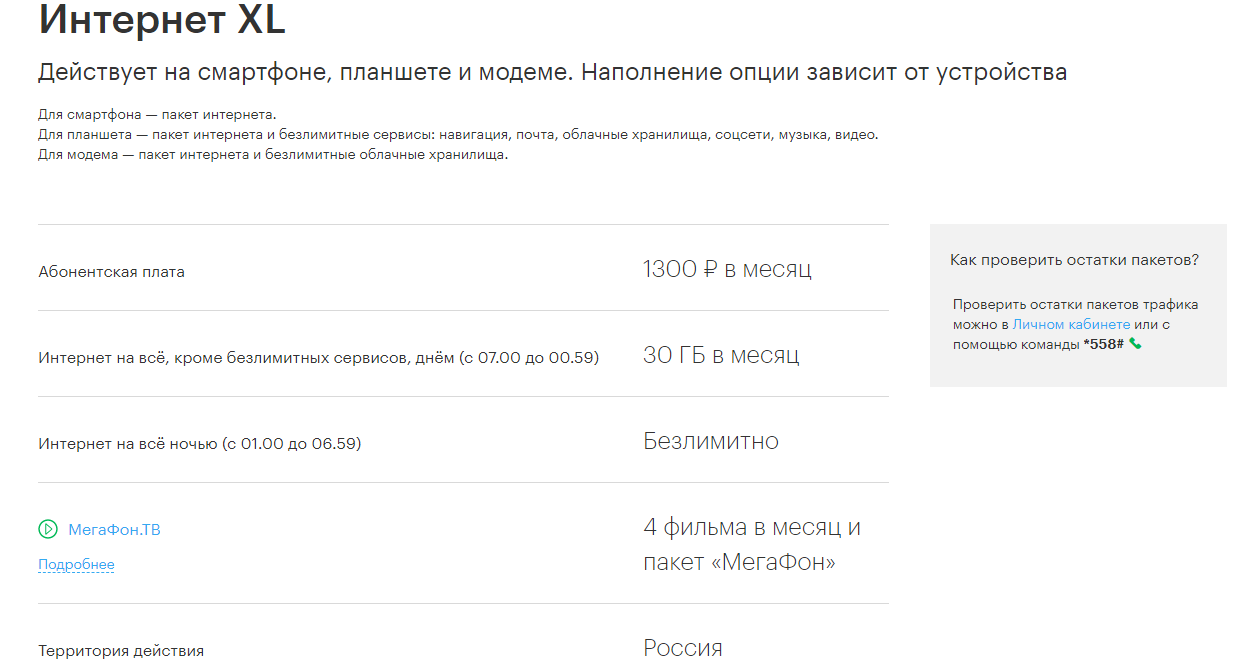The height and width of the screenshot is (672, 1236).
Task: Click the Для модема description line
Action: pos(273,154)
